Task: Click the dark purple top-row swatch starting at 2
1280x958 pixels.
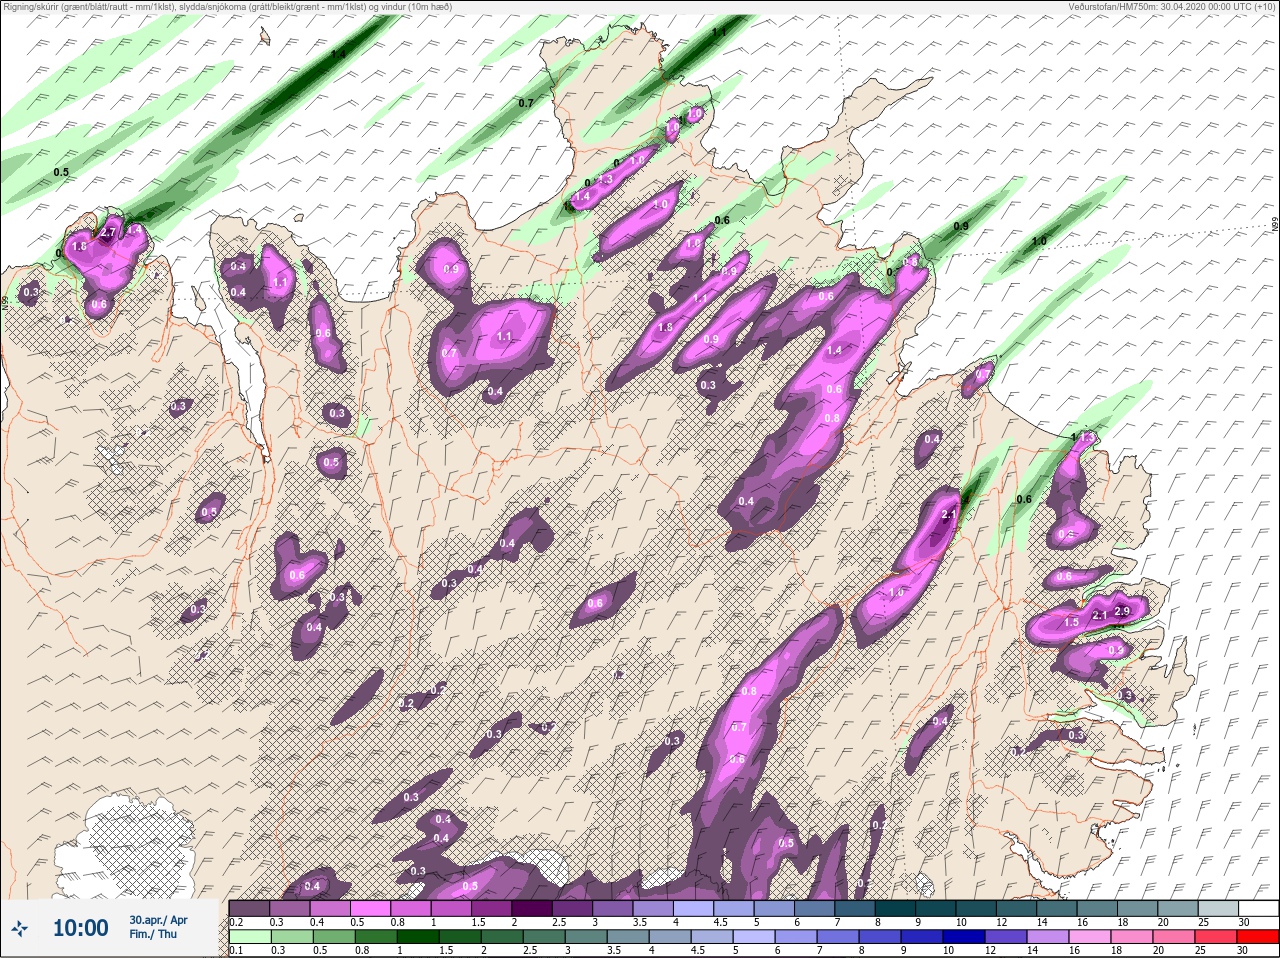Action: [x=532, y=908]
